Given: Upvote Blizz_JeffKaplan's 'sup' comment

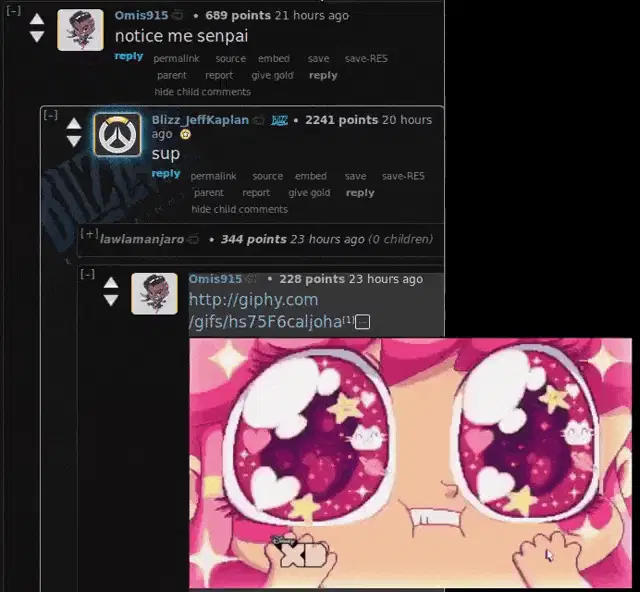Looking at the screenshot, I should (x=73, y=124).
